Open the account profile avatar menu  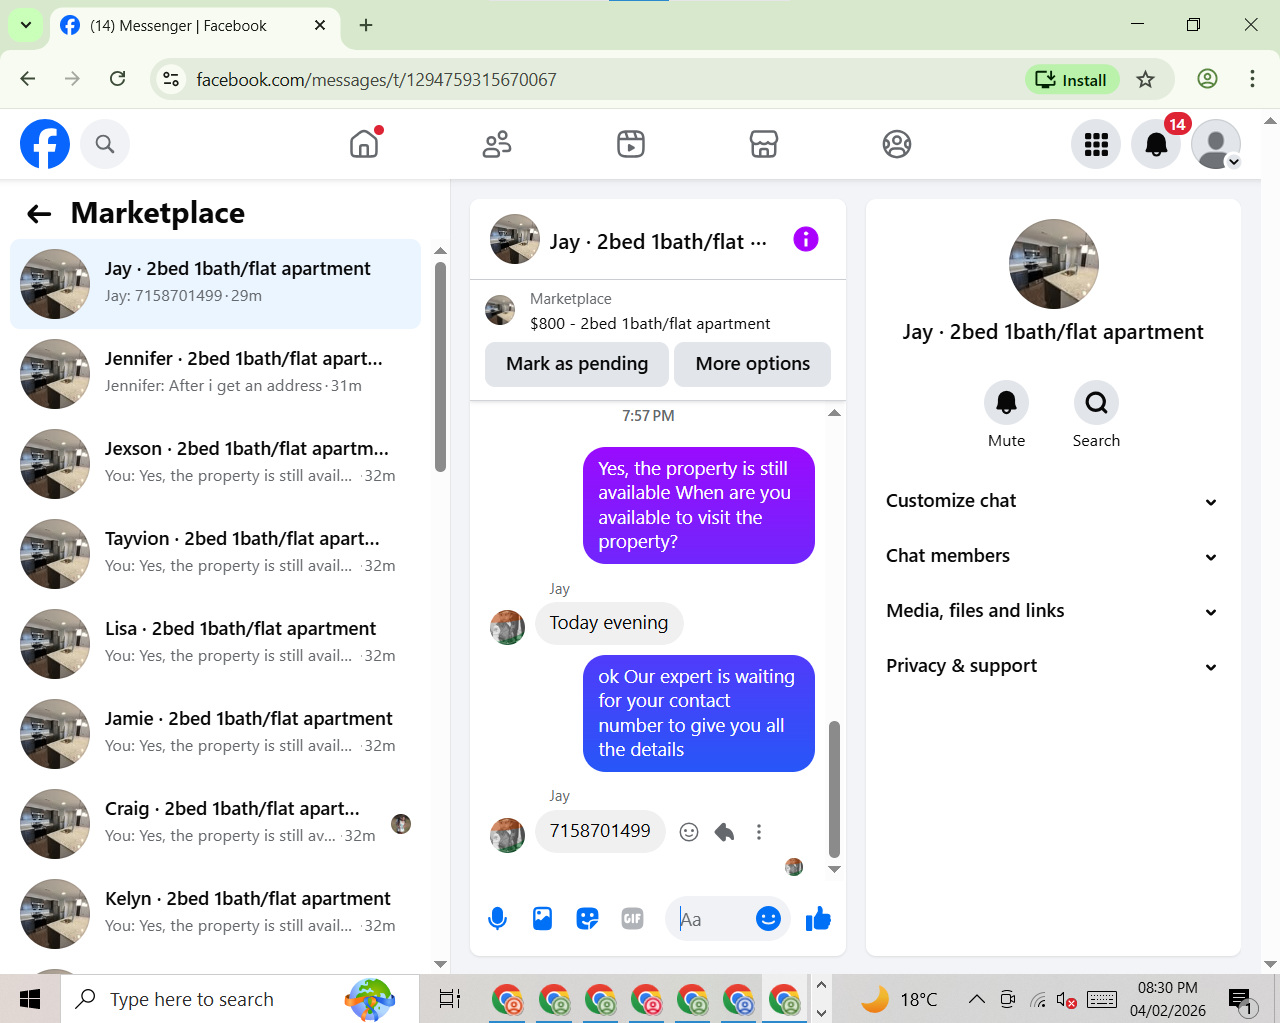(x=1216, y=144)
